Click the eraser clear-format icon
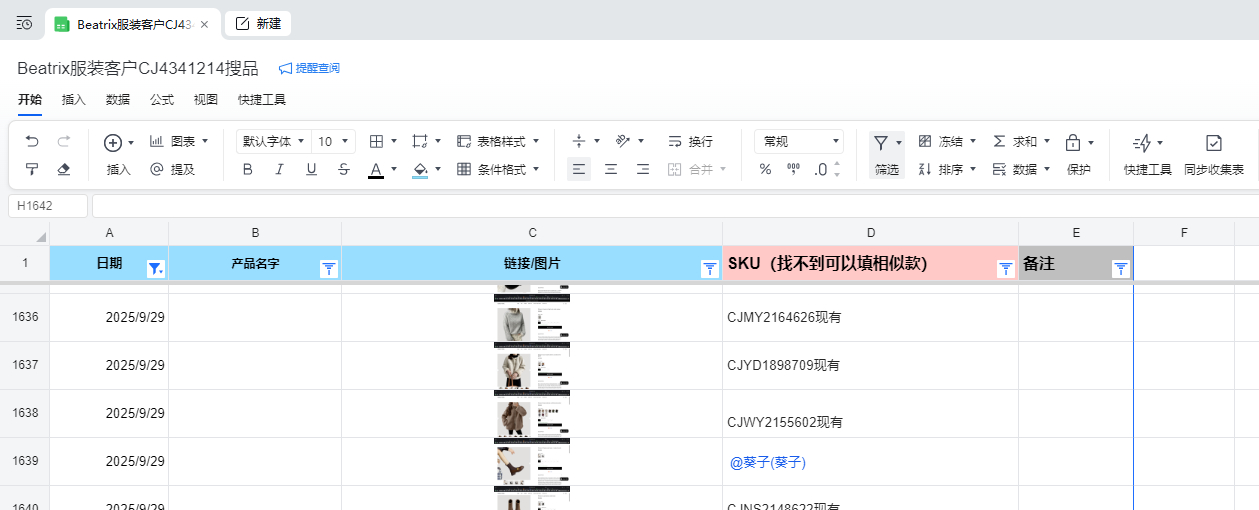Image resolution: width=1259 pixels, height=510 pixels. pos(64,170)
